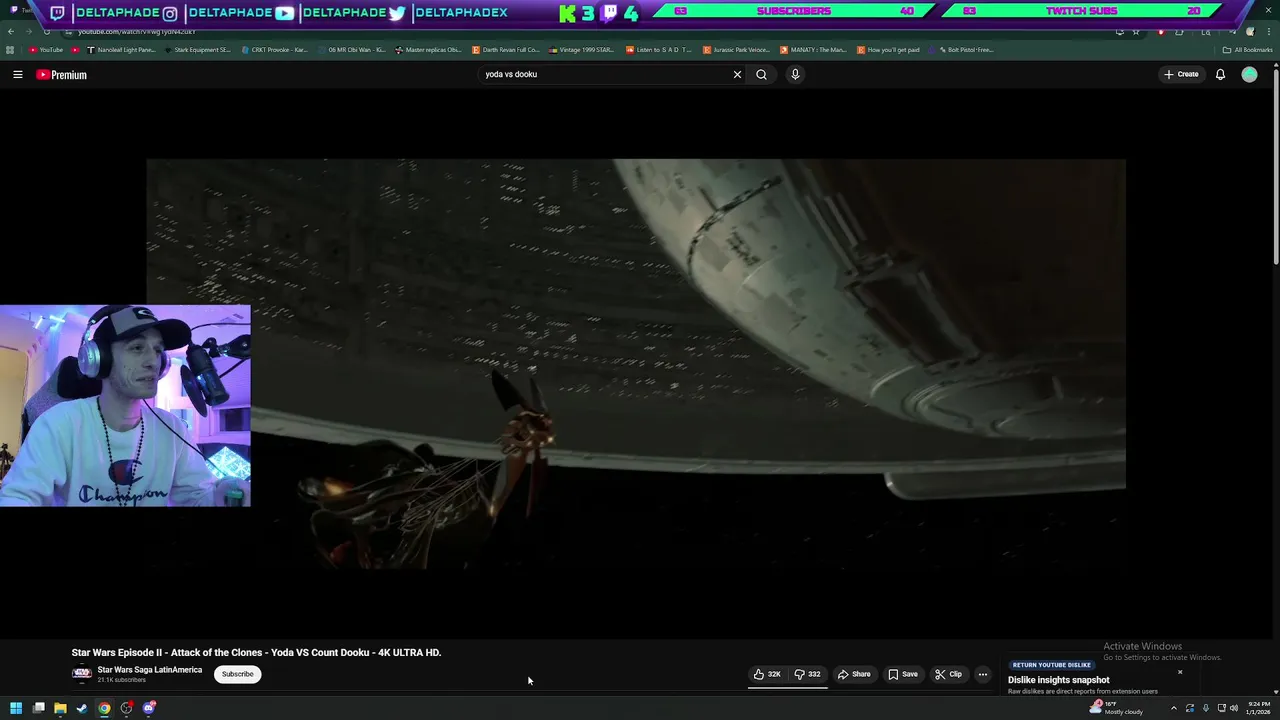Open the Master replicas Obi bookmark

click(428, 50)
